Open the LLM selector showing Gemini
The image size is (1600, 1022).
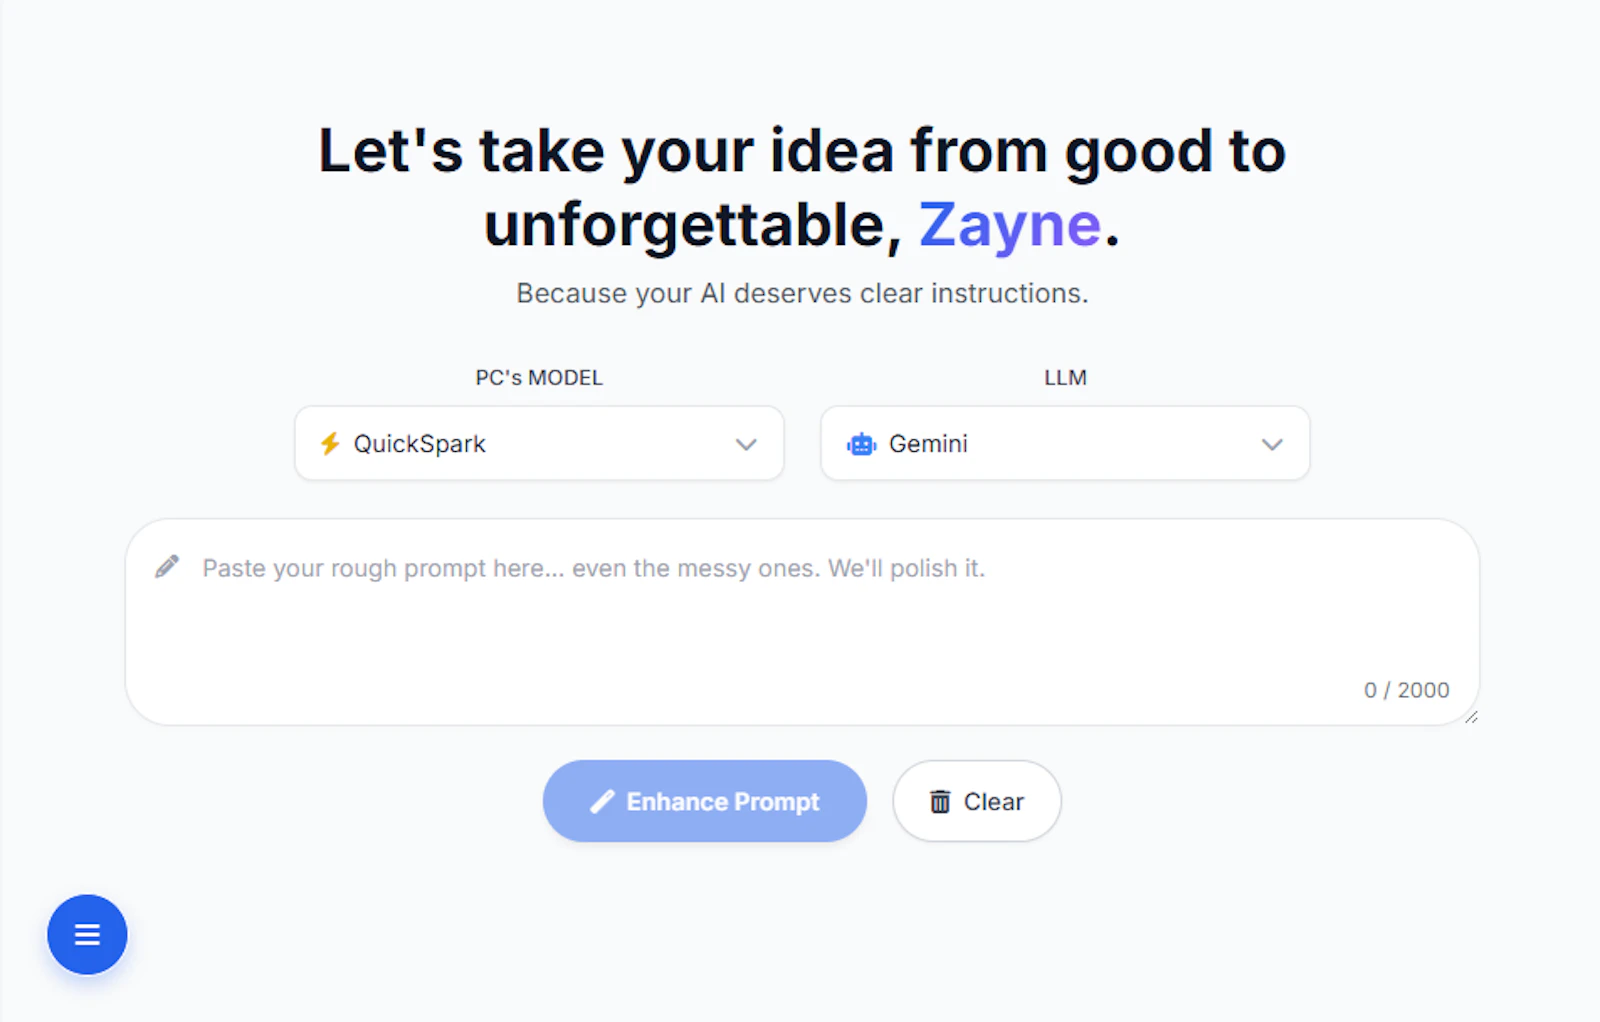(x=1065, y=443)
